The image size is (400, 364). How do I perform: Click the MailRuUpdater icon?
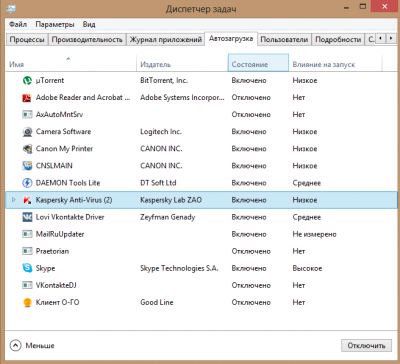[27, 234]
